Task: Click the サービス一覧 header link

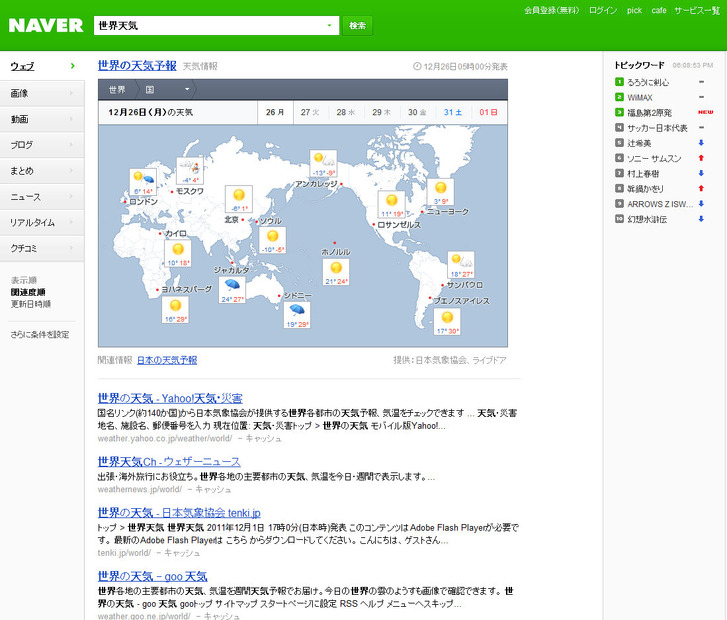Action: [697, 10]
